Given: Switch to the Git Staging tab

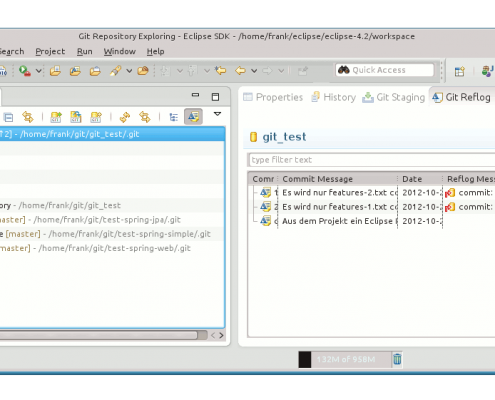Looking at the screenshot, I should (394, 97).
